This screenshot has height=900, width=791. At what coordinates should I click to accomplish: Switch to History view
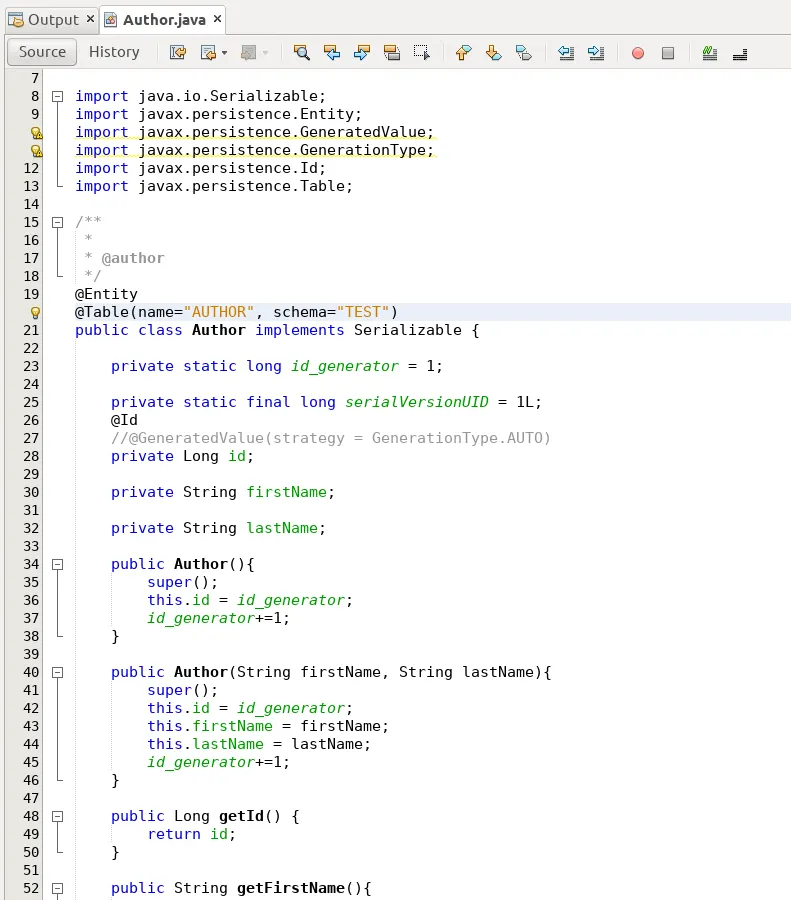coord(114,52)
